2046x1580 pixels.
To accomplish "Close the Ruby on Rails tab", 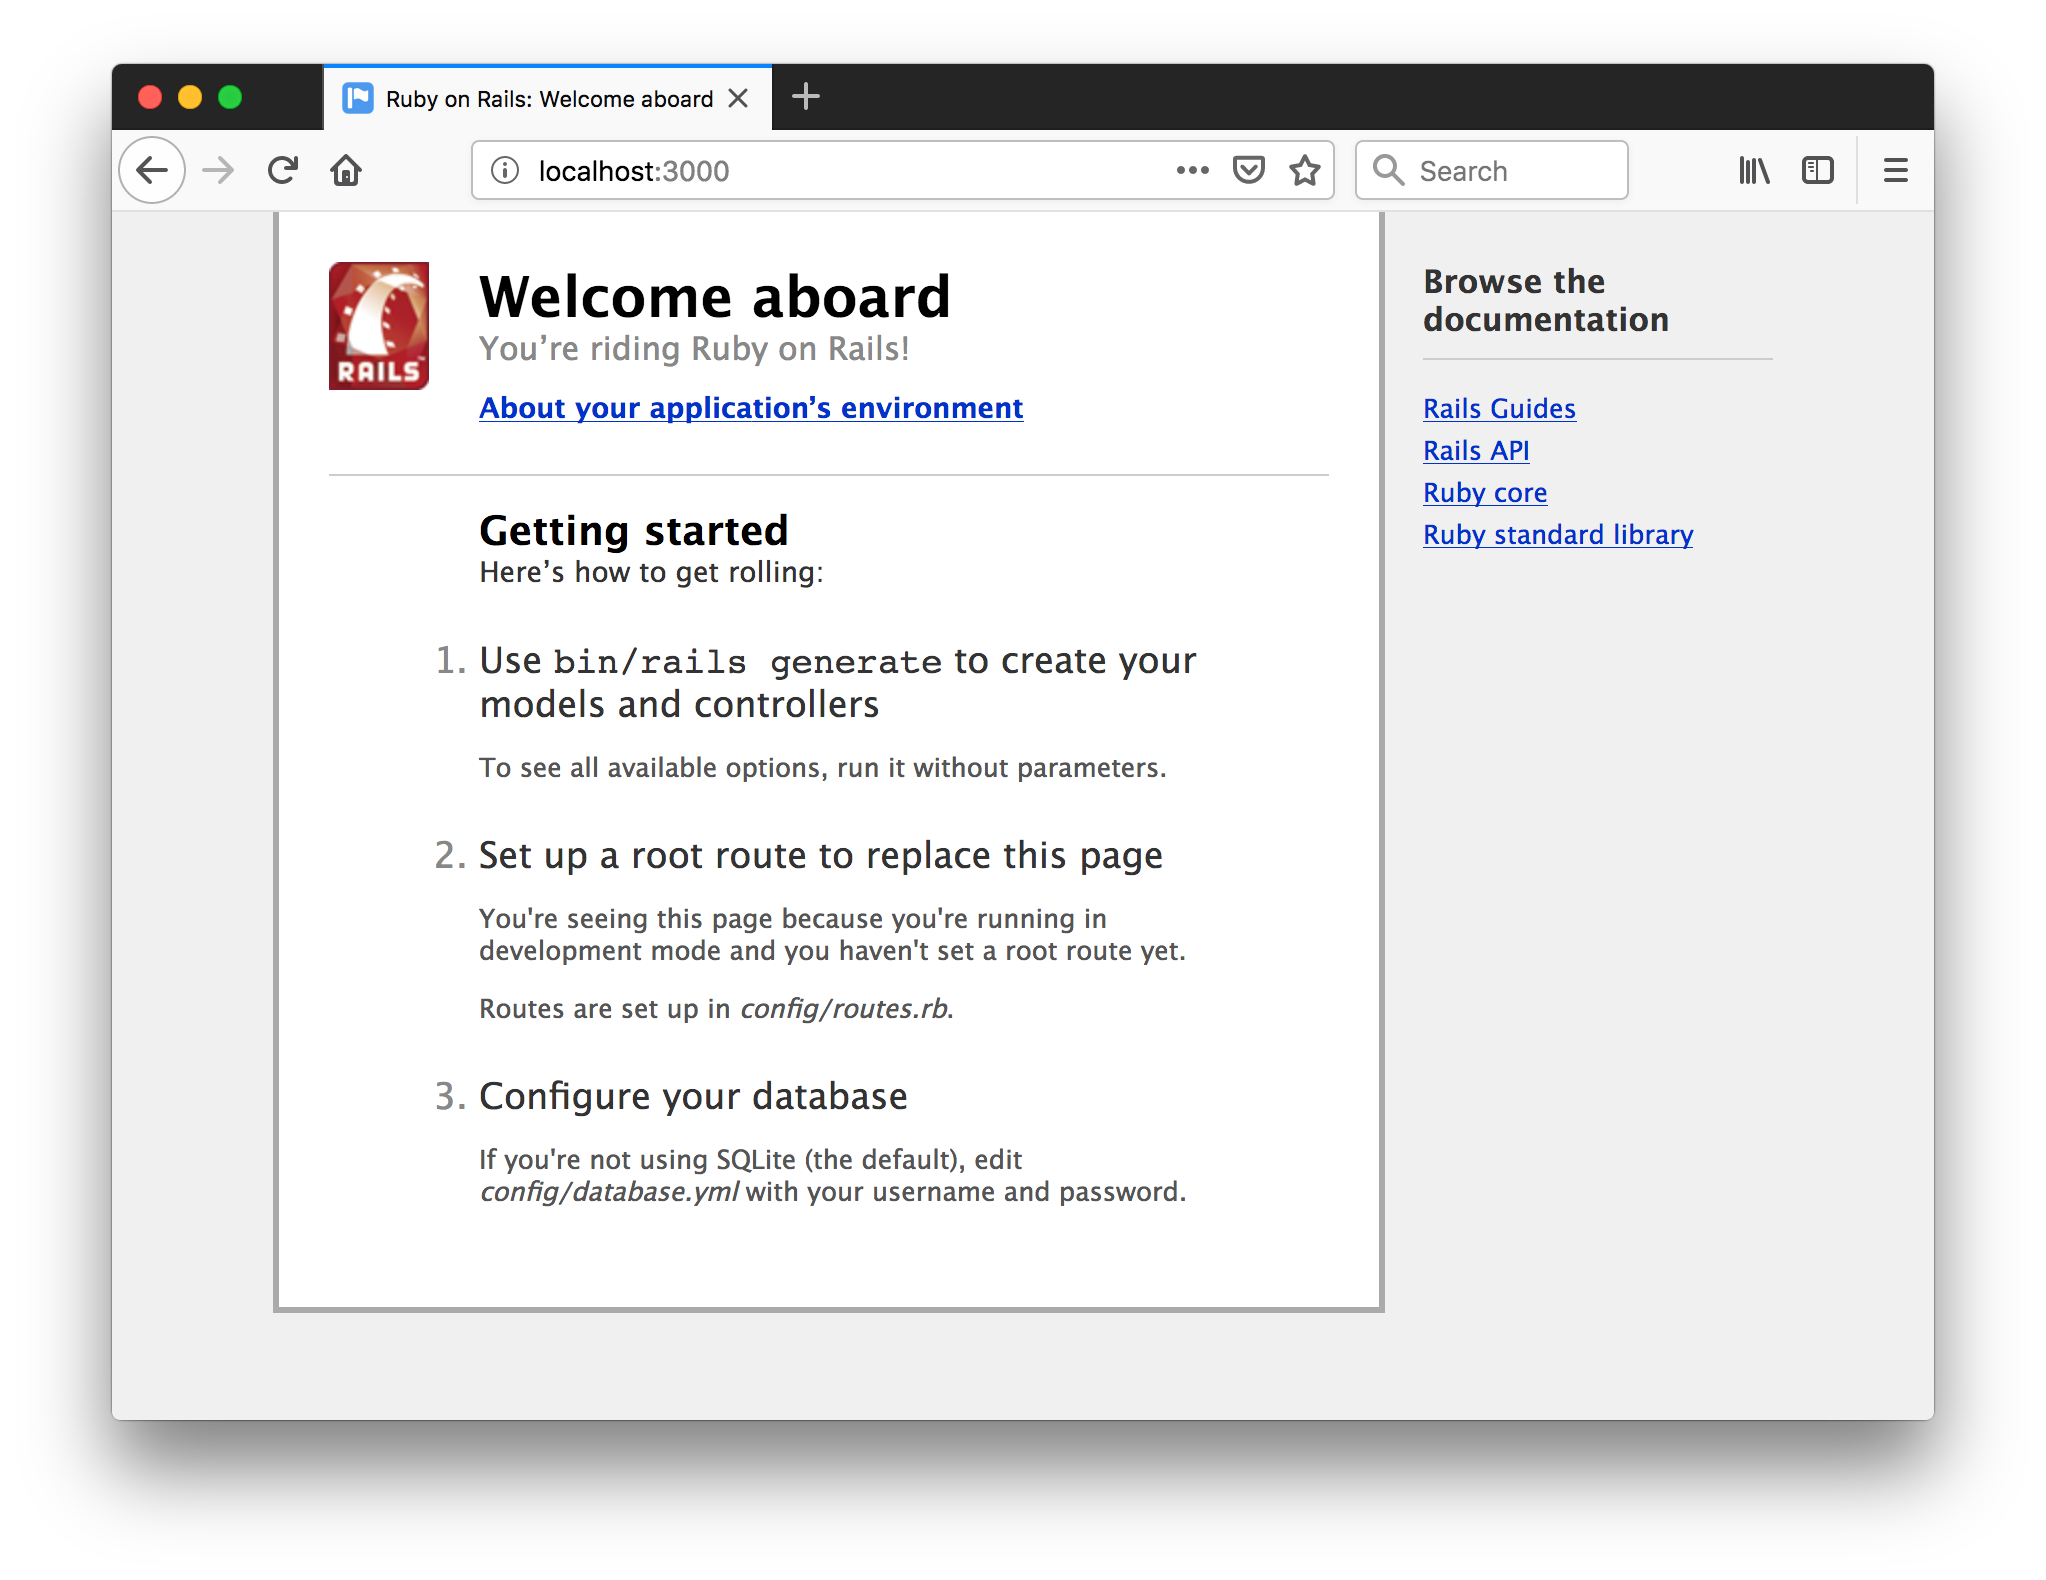I will coord(738,98).
